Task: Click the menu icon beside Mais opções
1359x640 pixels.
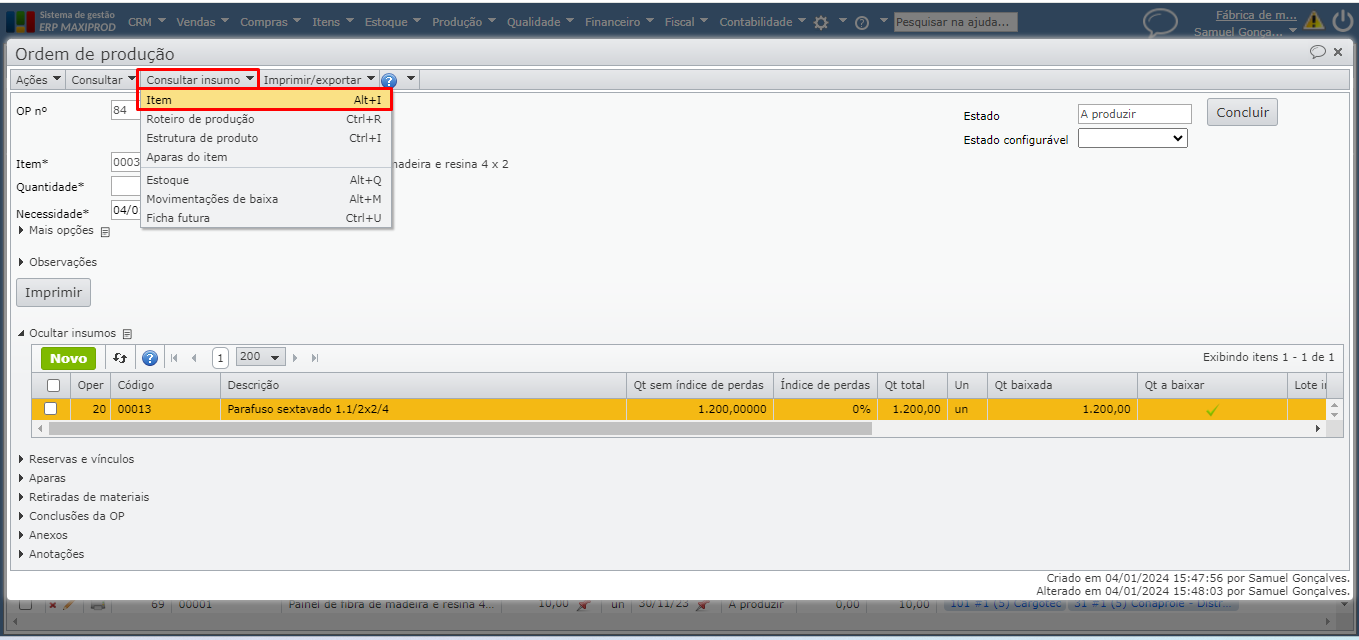Action: click(x=105, y=232)
